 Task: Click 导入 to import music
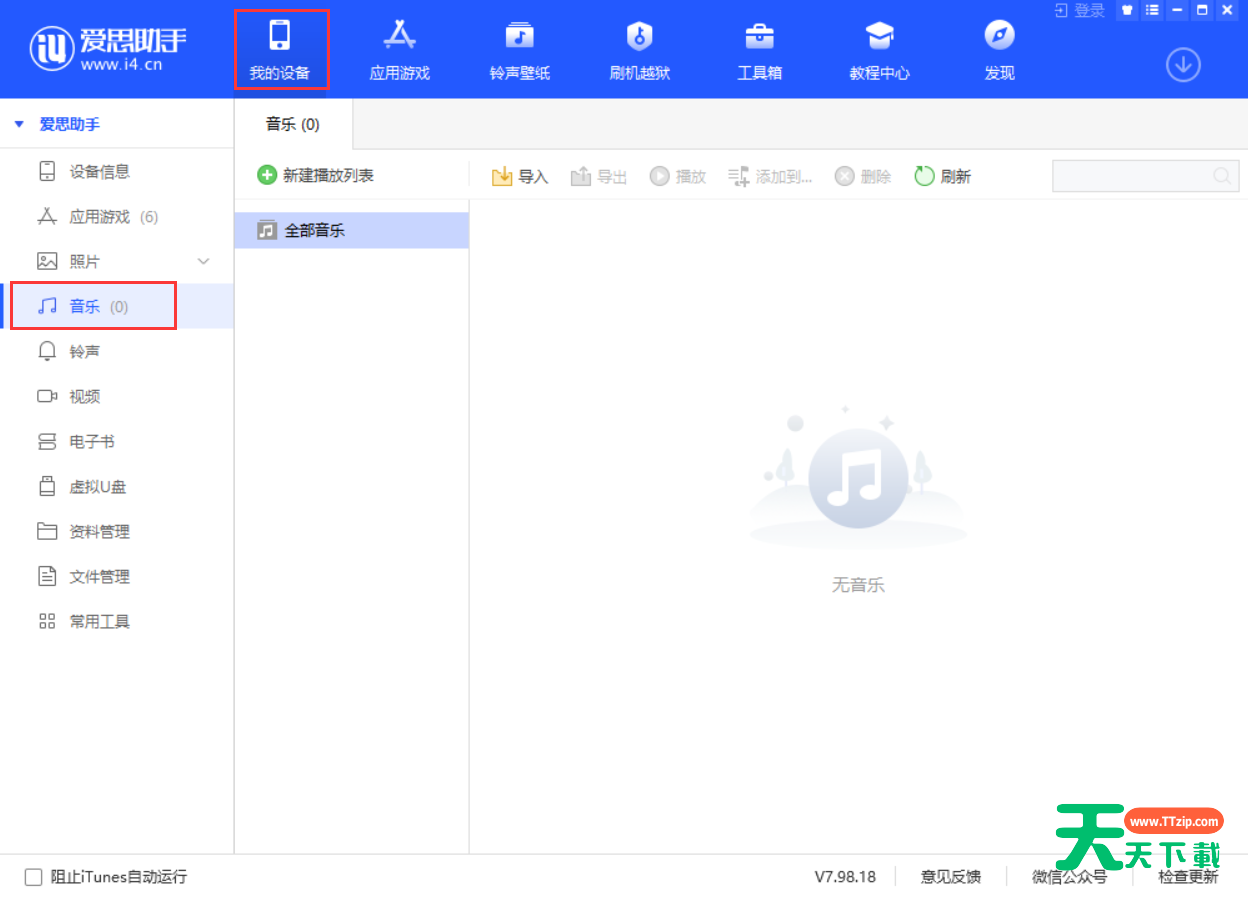pyautogui.click(x=520, y=176)
